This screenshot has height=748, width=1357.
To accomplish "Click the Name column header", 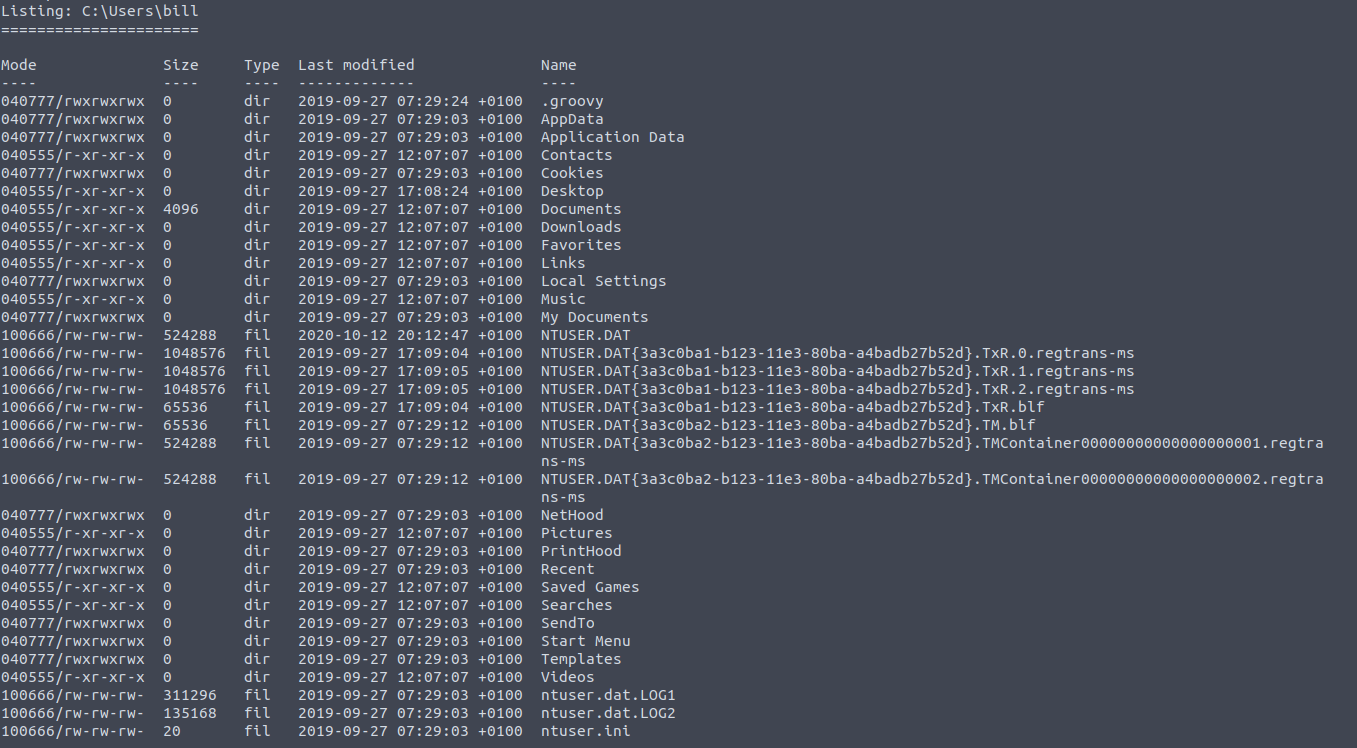I will (x=559, y=65).
